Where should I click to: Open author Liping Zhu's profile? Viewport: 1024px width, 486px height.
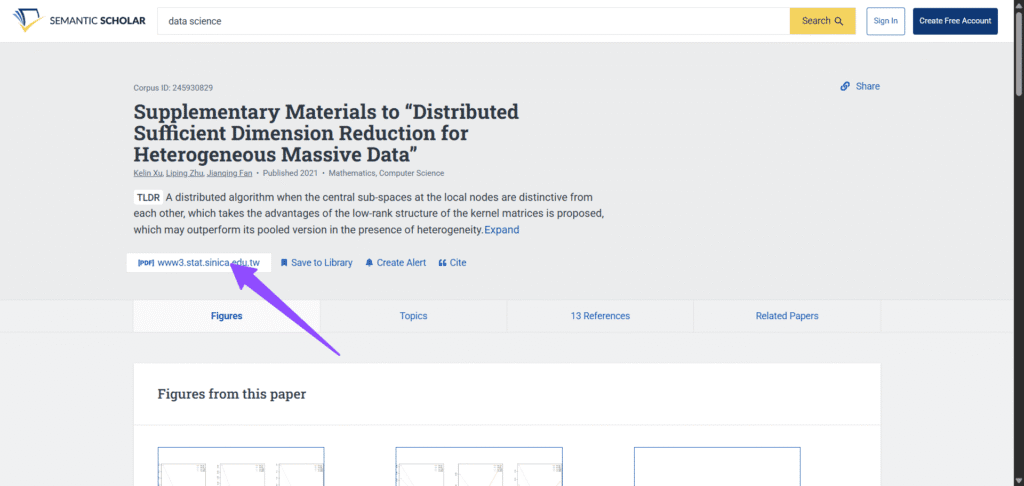[x=184, y=173]
